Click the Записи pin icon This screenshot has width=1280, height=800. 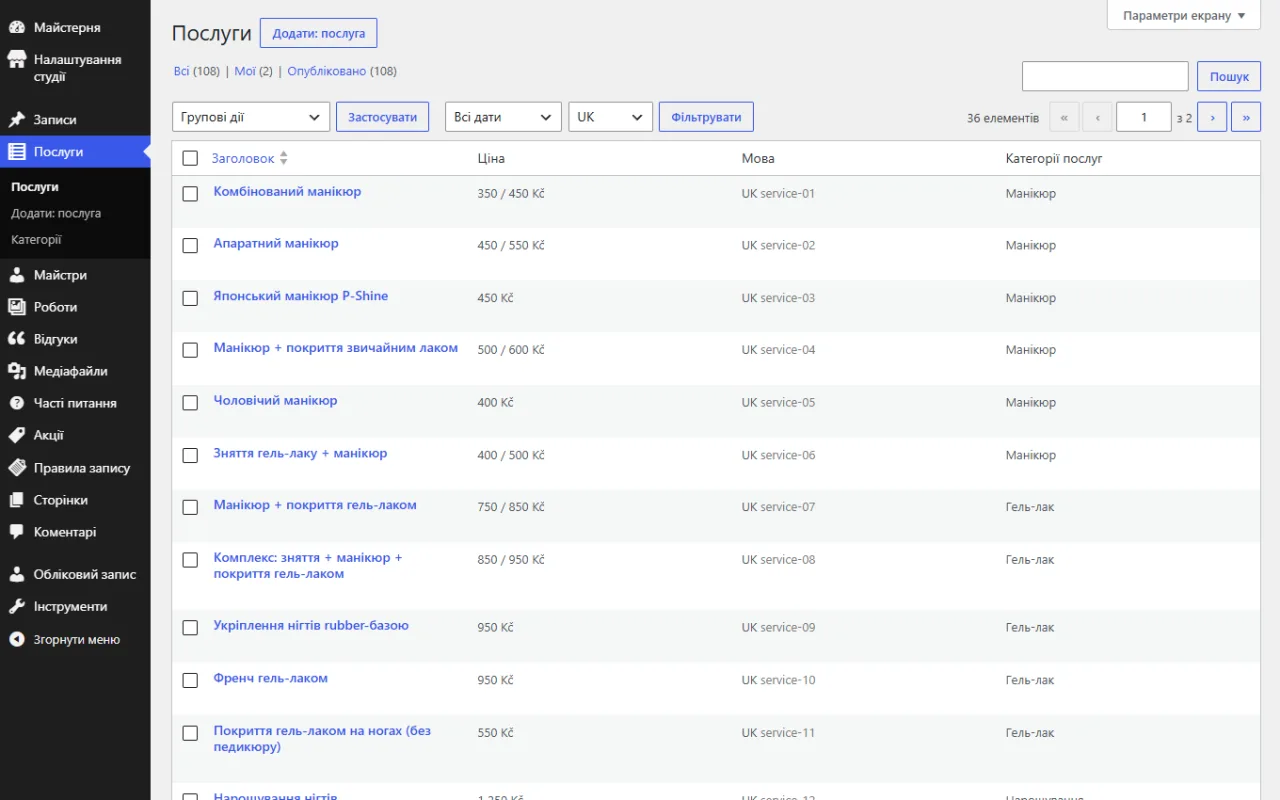(17, 120)
